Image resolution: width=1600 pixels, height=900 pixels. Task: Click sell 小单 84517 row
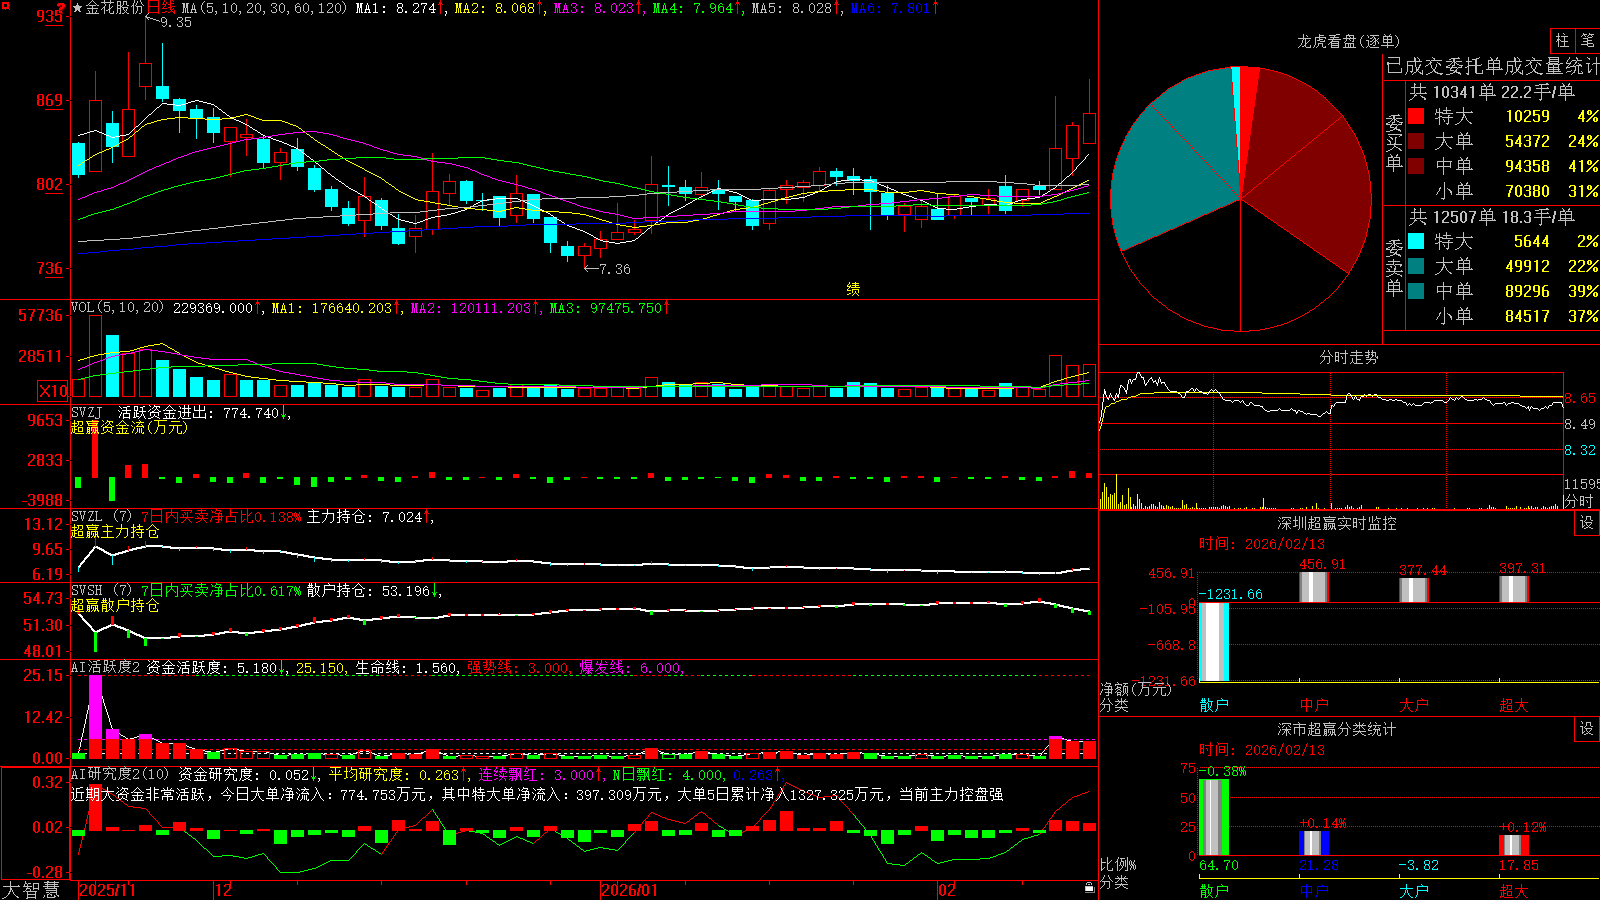(x=1504, y=316)
